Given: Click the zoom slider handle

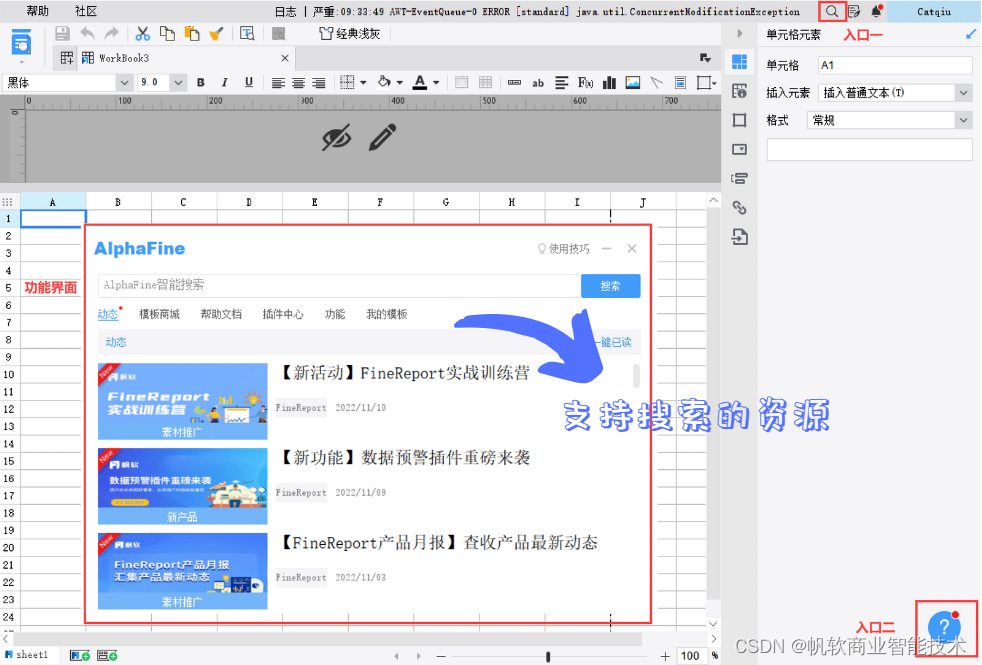Looking at the screenshot, I should (x=548, y=656).
